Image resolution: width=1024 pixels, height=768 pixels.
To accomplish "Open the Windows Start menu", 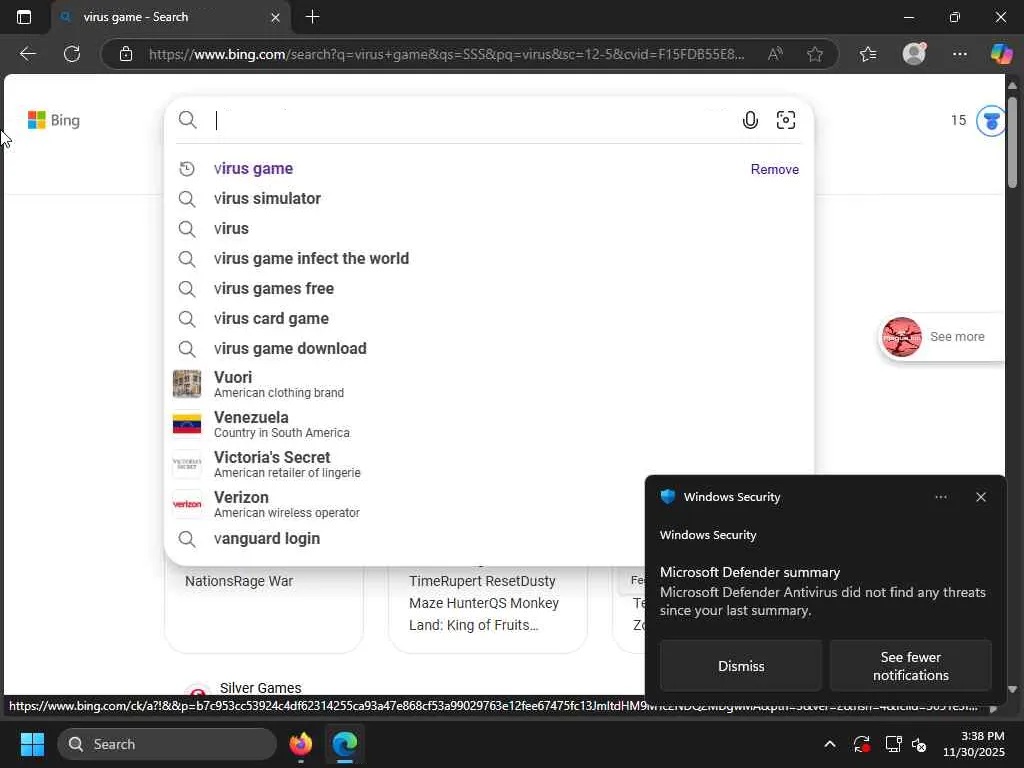I will point(32,744).
